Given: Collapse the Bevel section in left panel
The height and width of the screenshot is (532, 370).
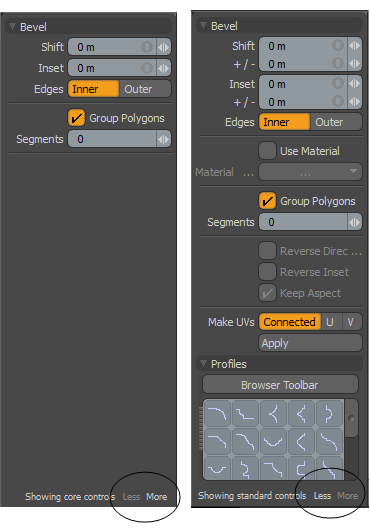Looking at the screenshot, I should tap(13, 26).
